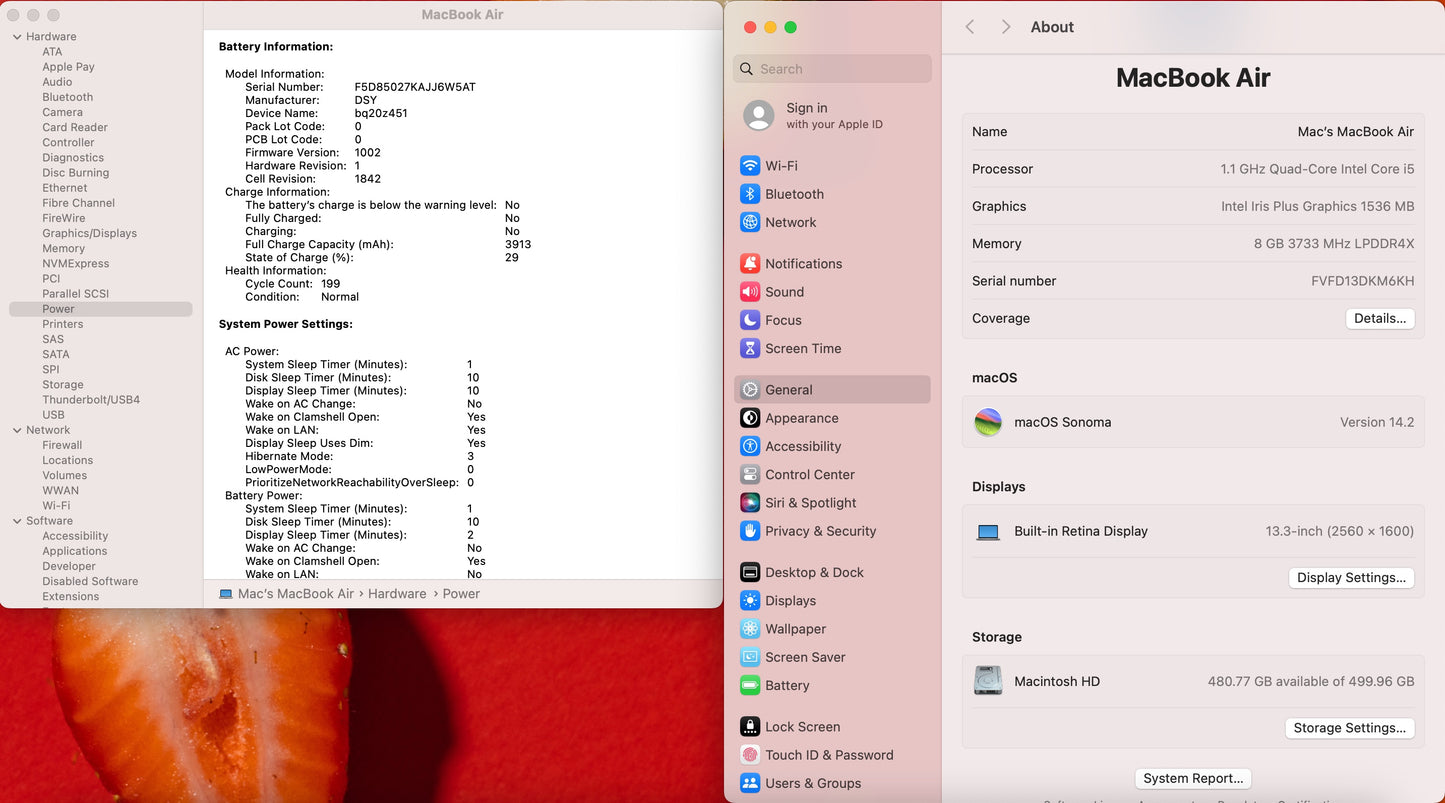The width and height of the screenshot is (1445, 803).
Task: Click the Search field in System Settings
Action: click(x=840, y=69)
